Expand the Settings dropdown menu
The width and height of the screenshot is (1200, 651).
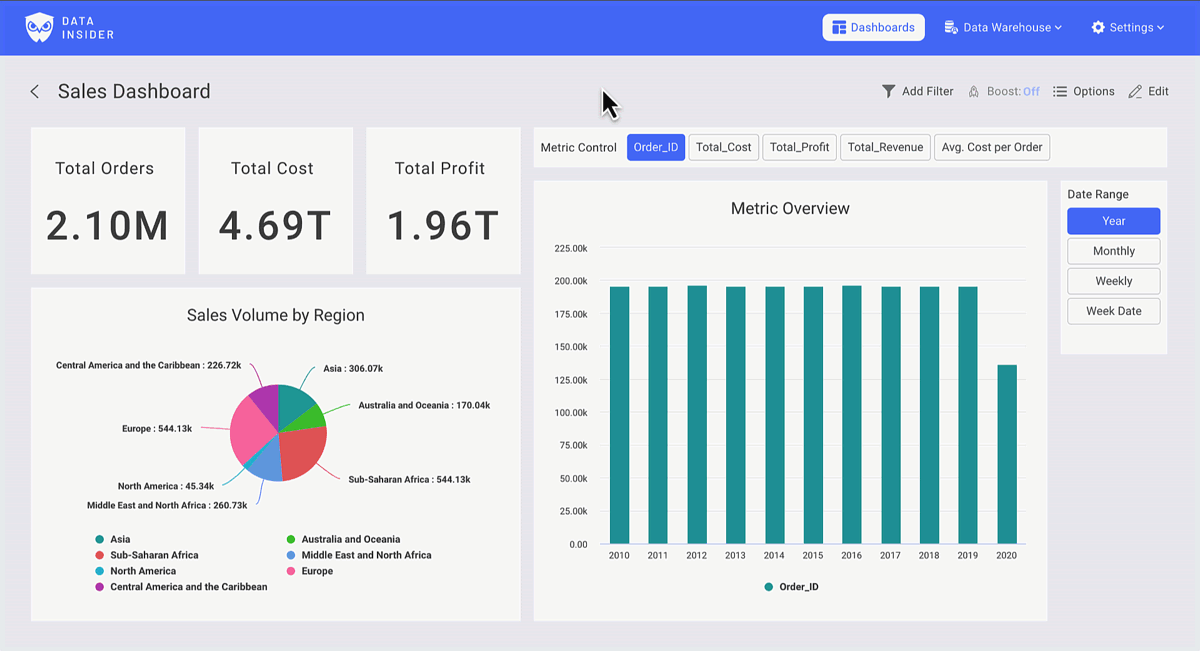[1128, 27]
